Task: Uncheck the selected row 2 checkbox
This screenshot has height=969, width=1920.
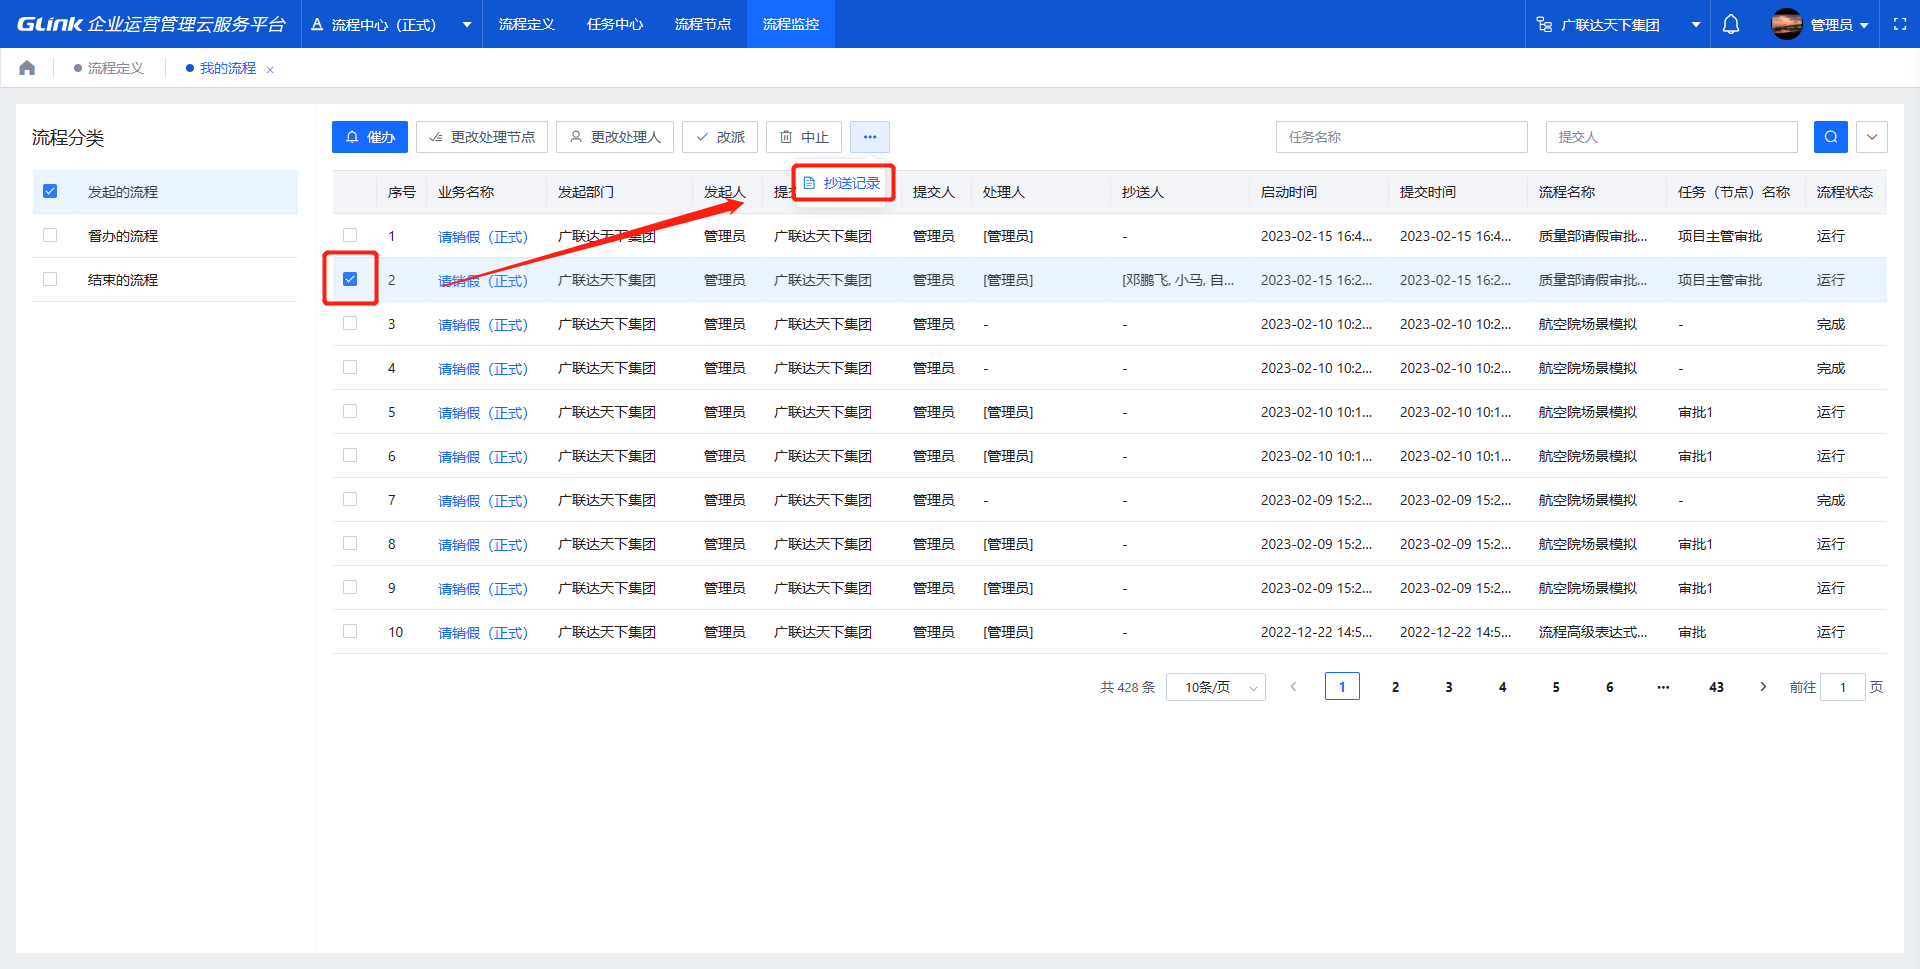Action: (350, 279)
